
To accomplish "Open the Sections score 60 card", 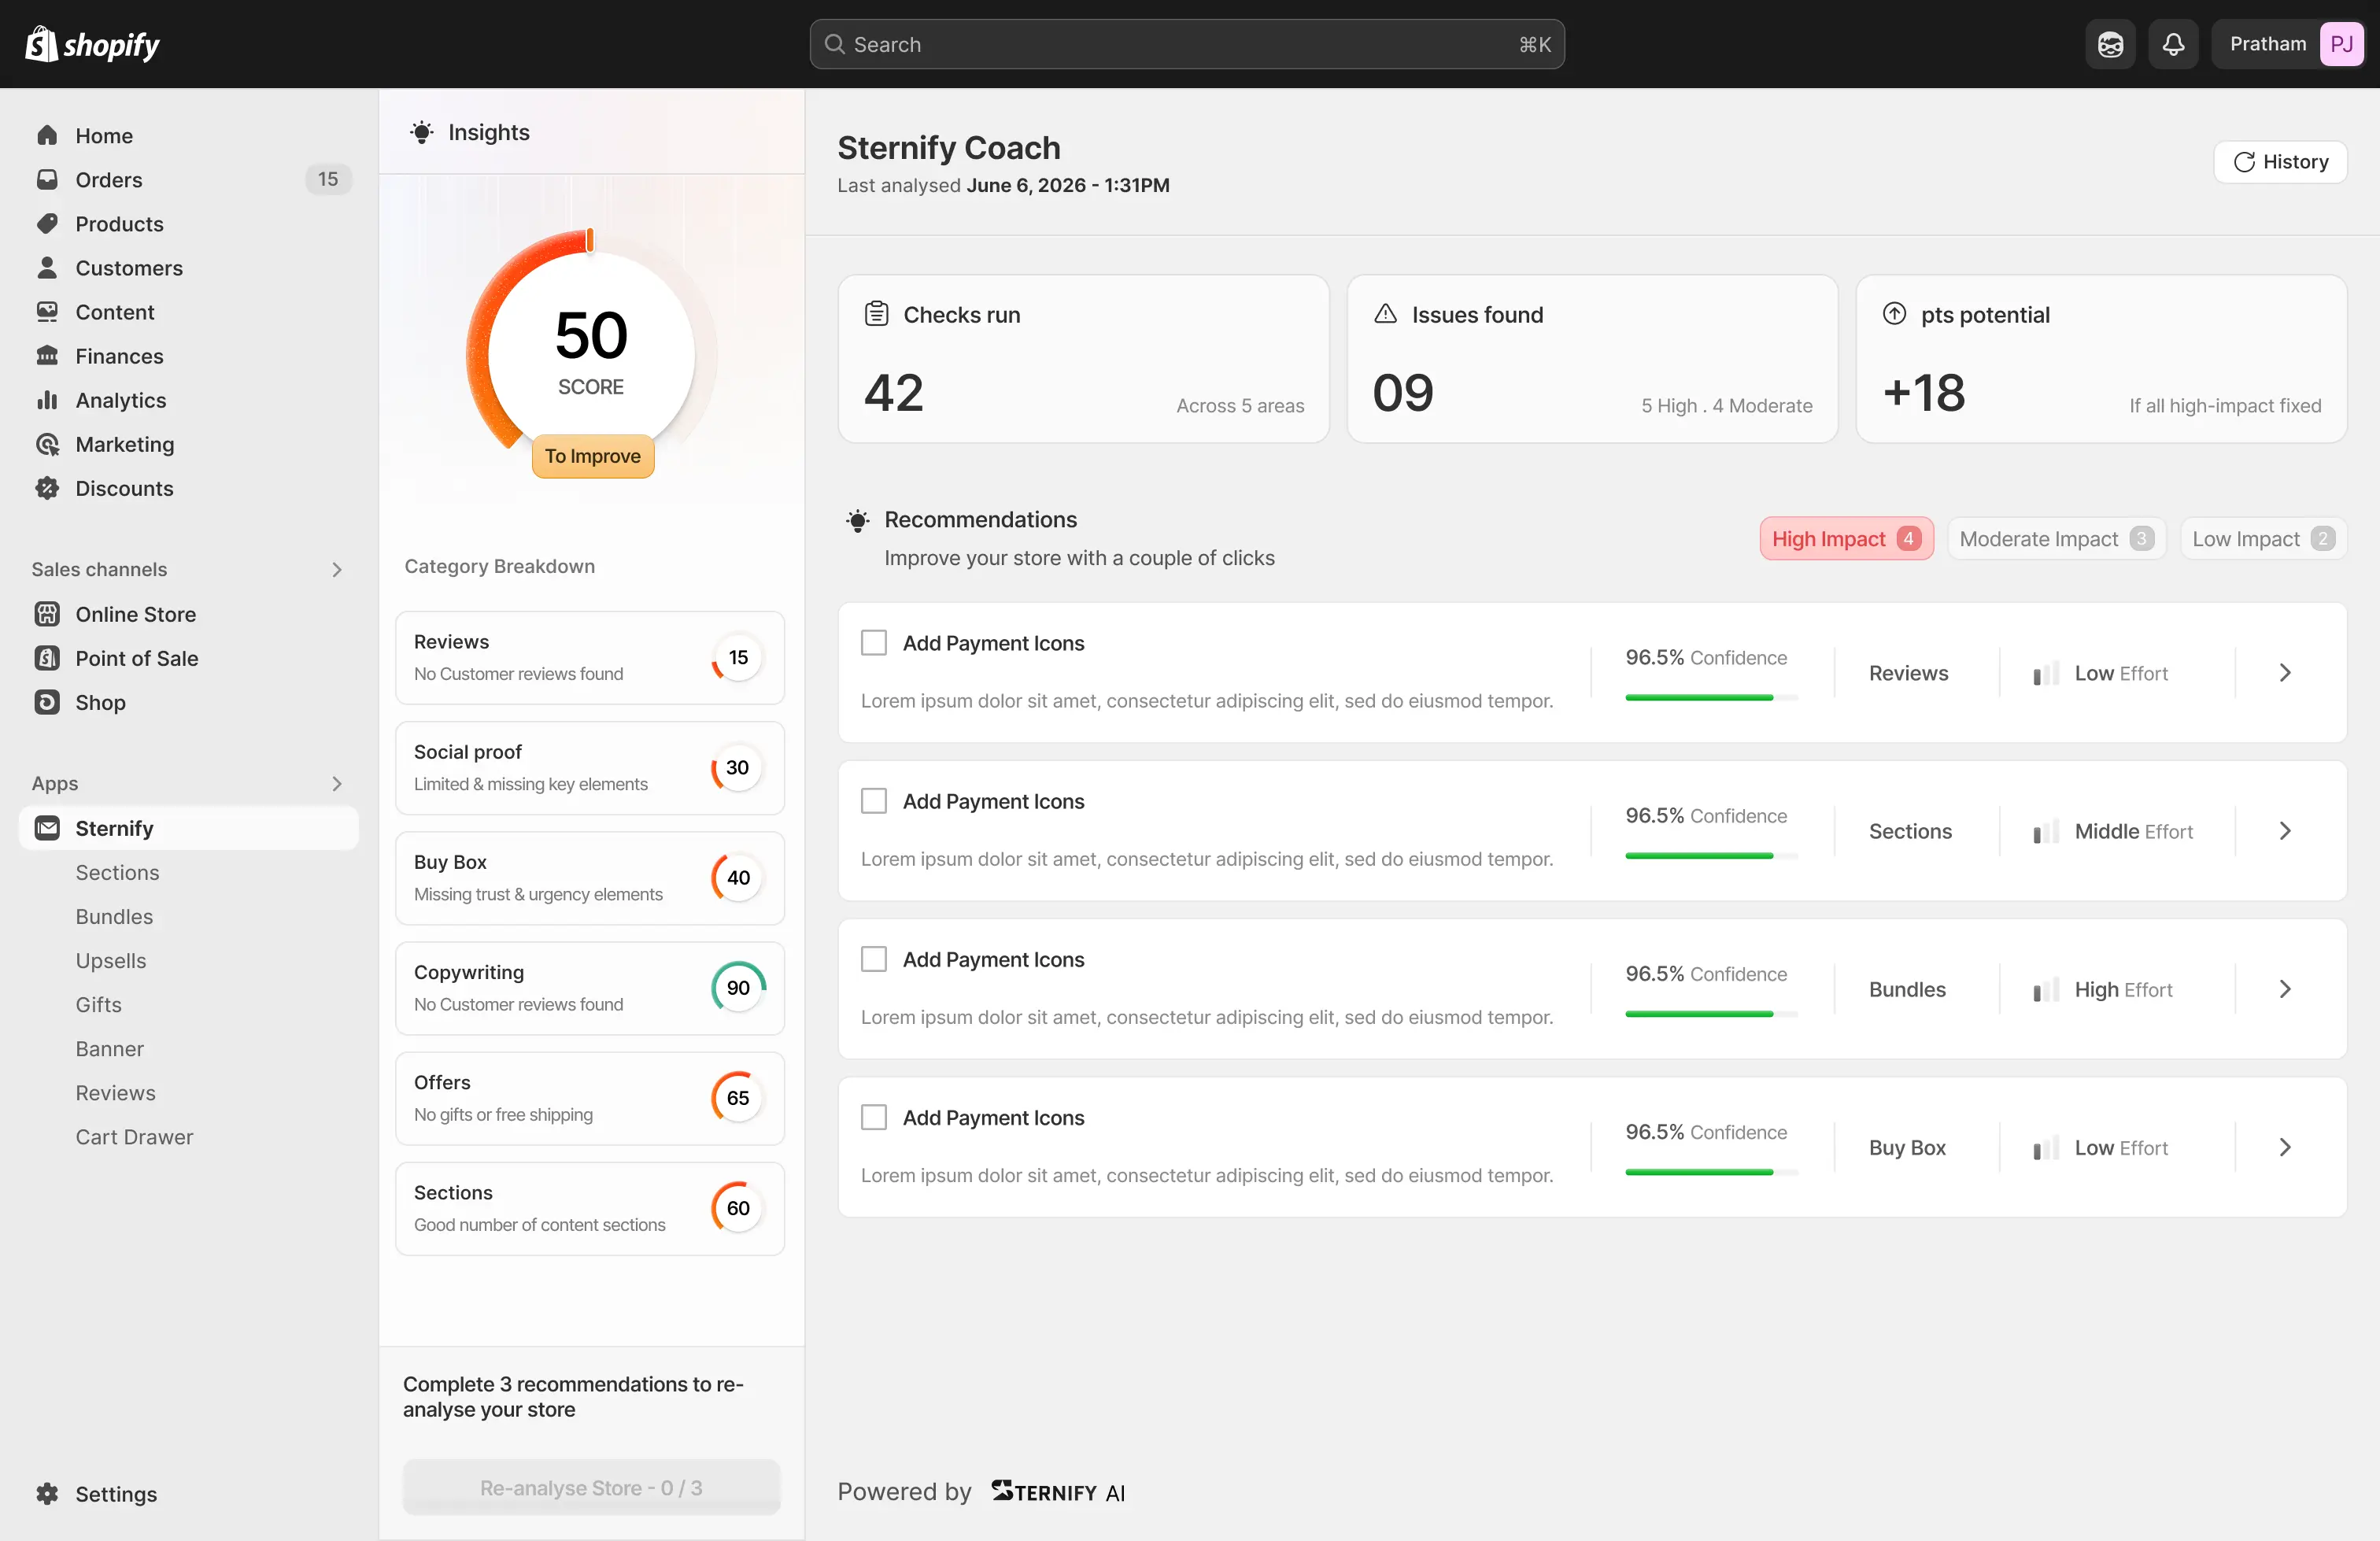I will click(x=589, y=1207).
